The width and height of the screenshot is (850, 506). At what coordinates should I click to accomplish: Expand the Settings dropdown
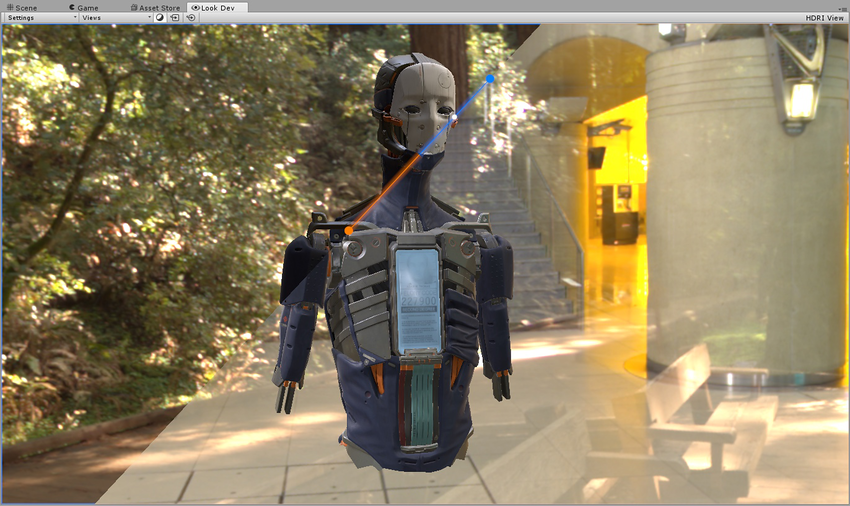pyautogui.click(x=42, y=17)
